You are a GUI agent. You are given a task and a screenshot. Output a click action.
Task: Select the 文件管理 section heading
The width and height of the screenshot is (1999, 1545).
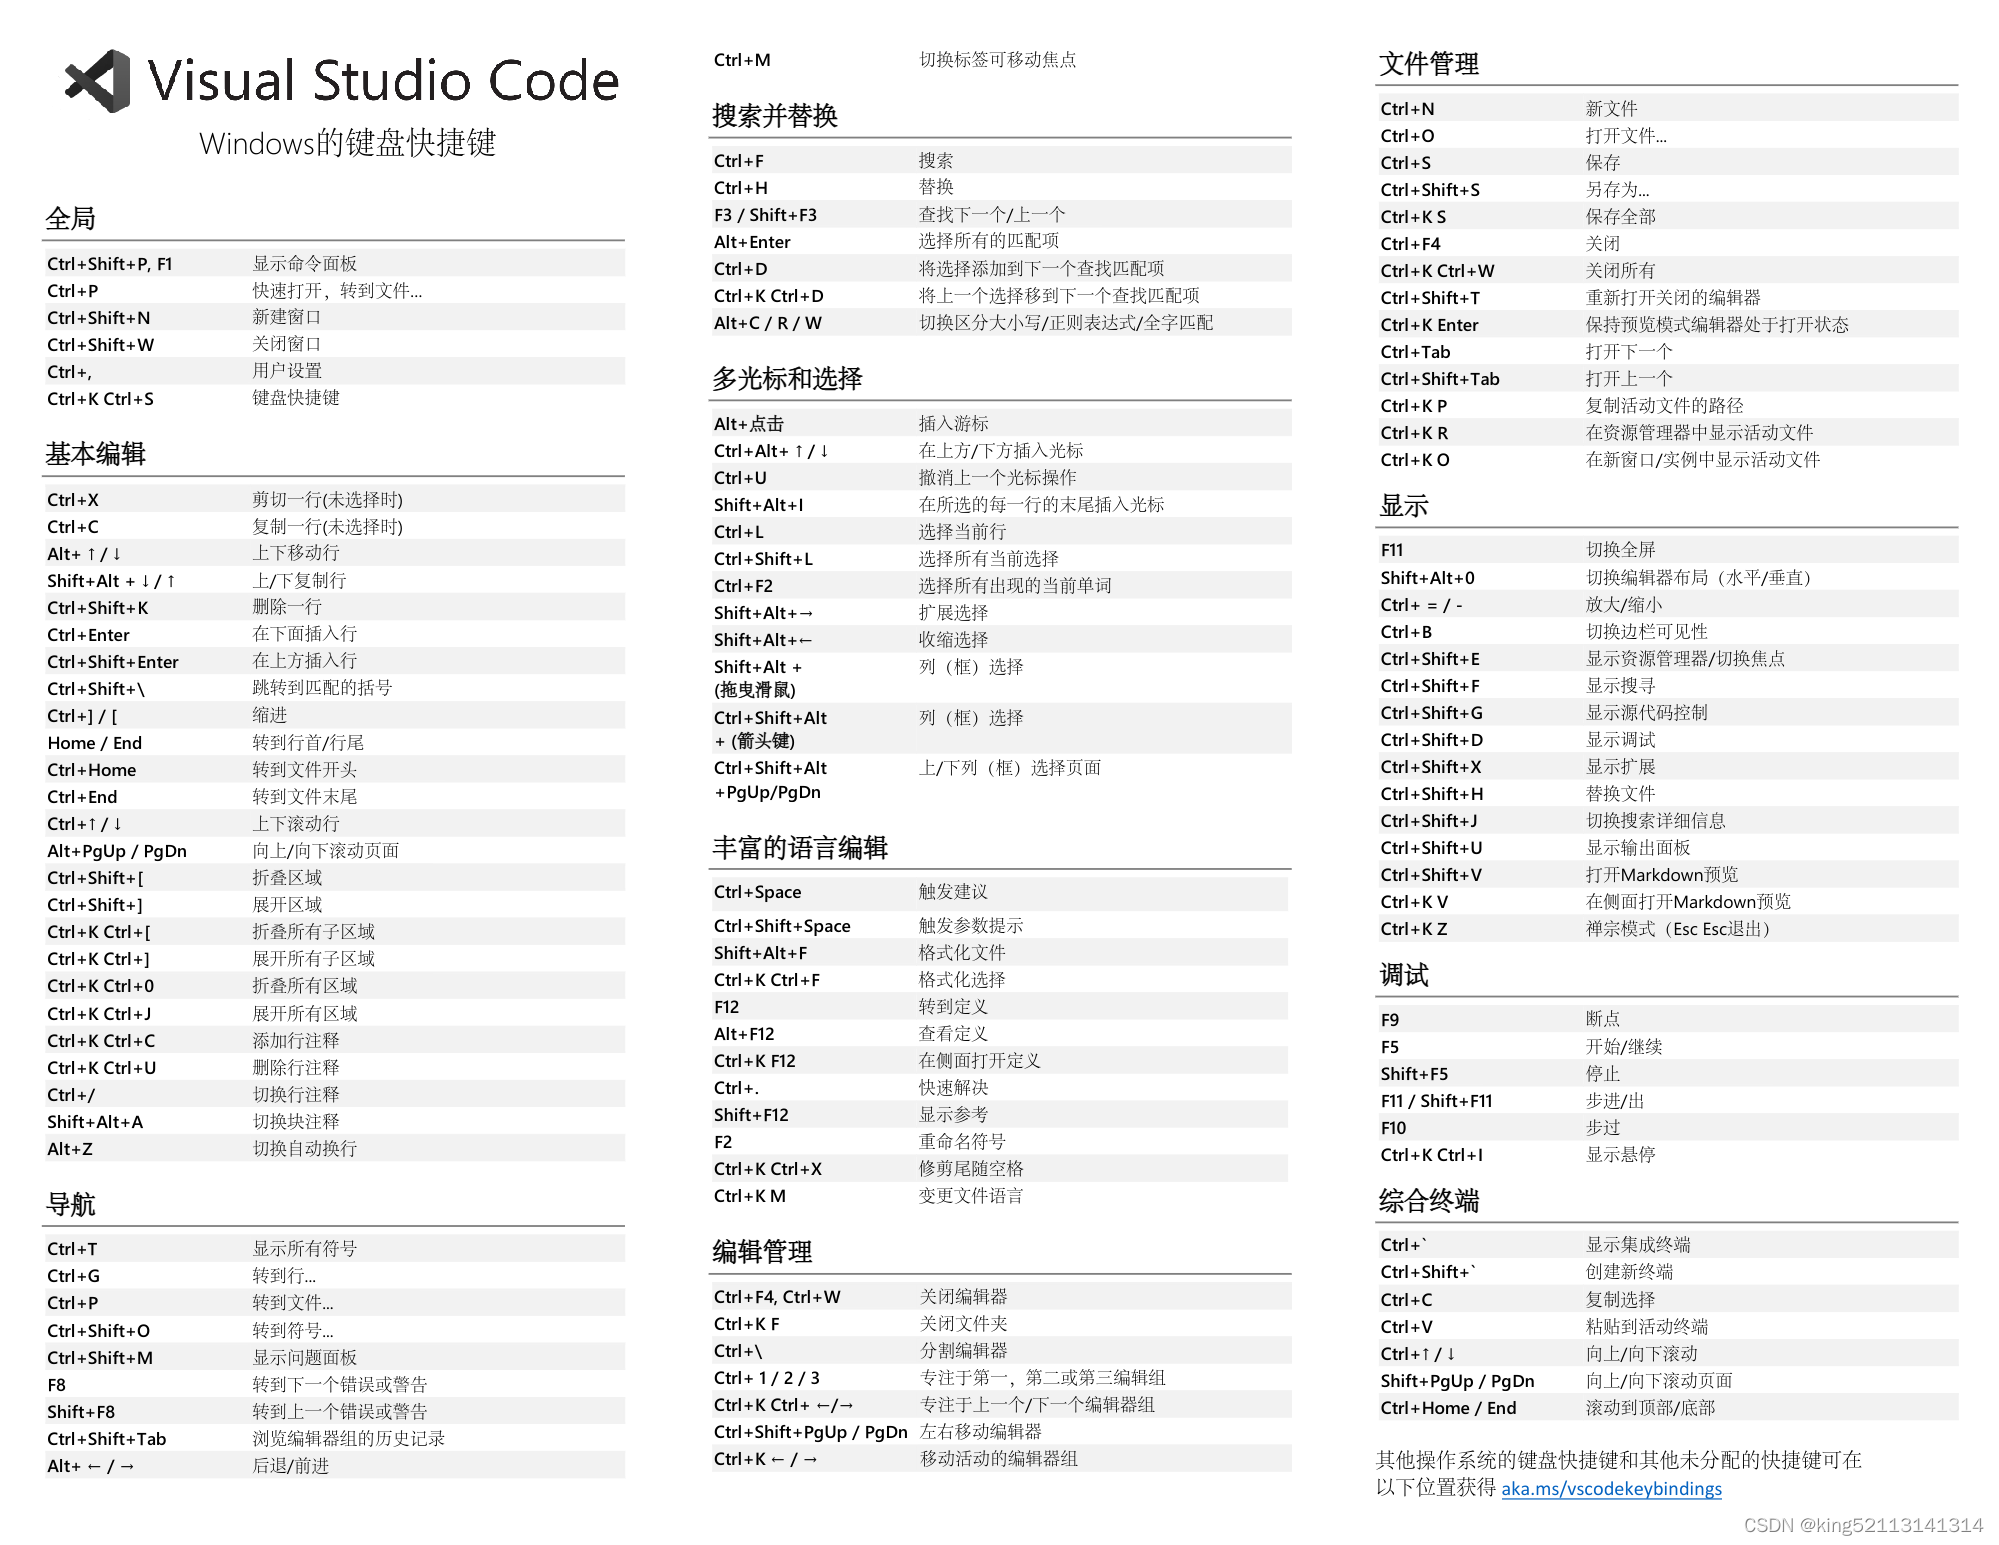coord(1428,64)
